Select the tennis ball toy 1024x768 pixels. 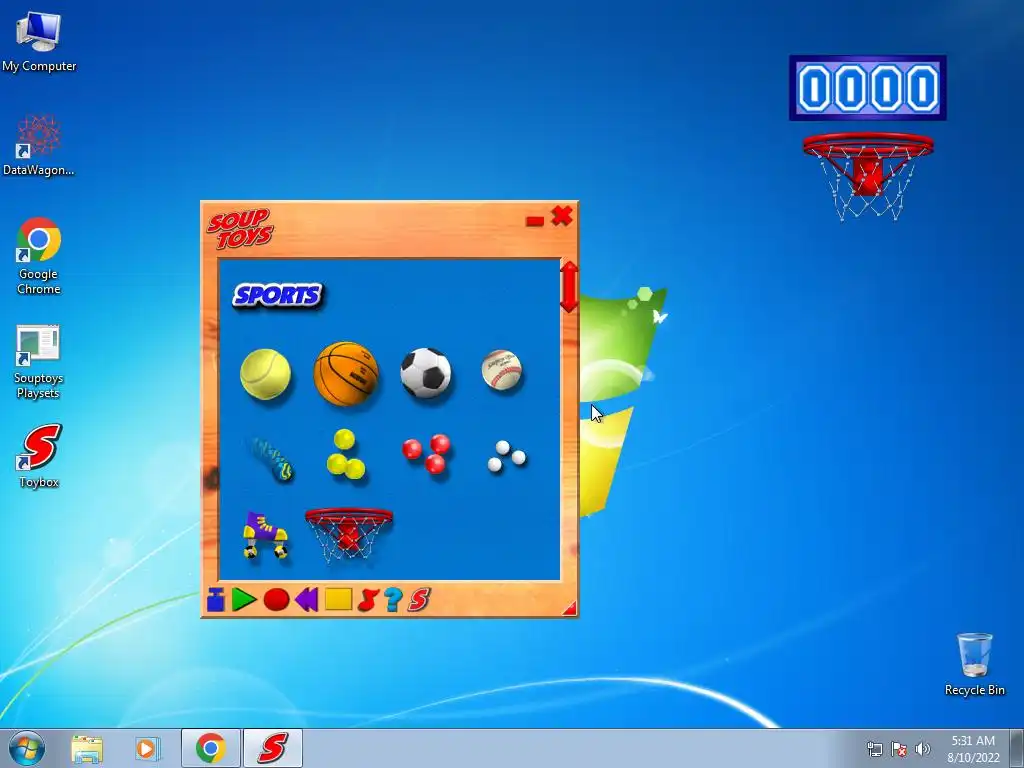point(265,374)
